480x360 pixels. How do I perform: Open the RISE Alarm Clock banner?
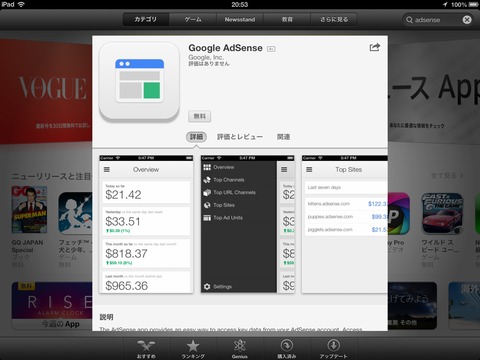(52, 305)
